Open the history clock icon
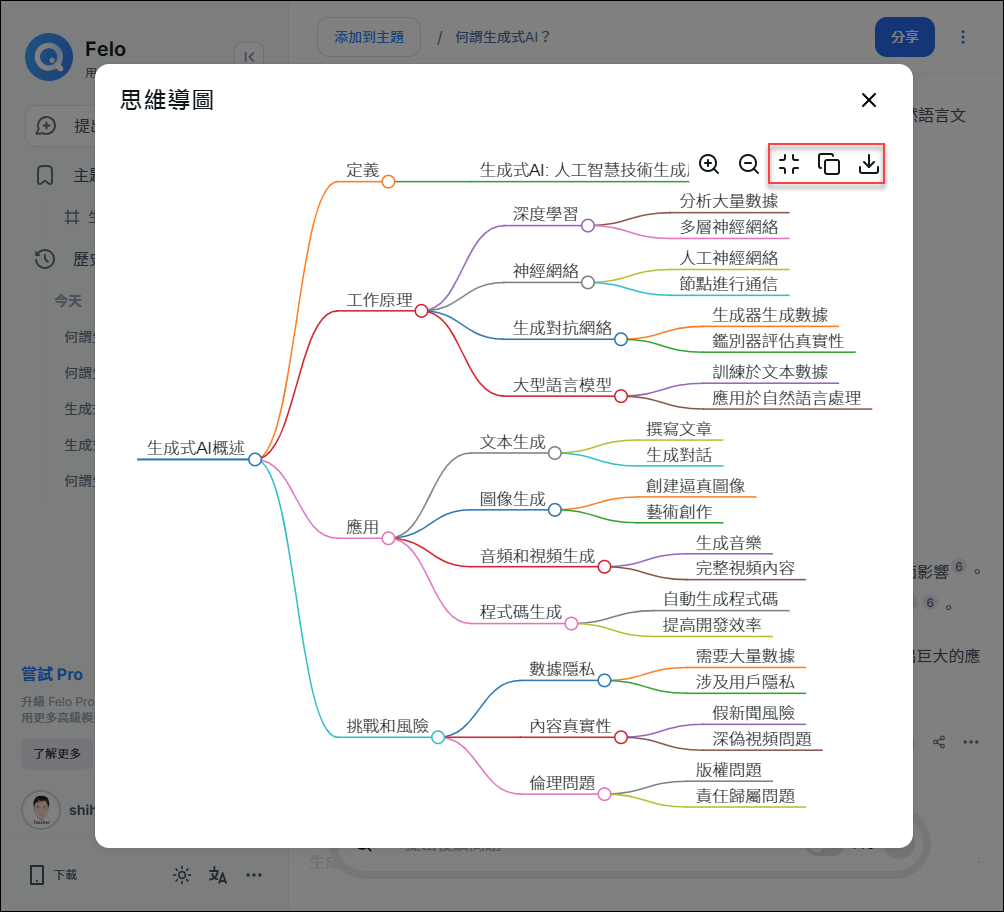 pos(45,259)
